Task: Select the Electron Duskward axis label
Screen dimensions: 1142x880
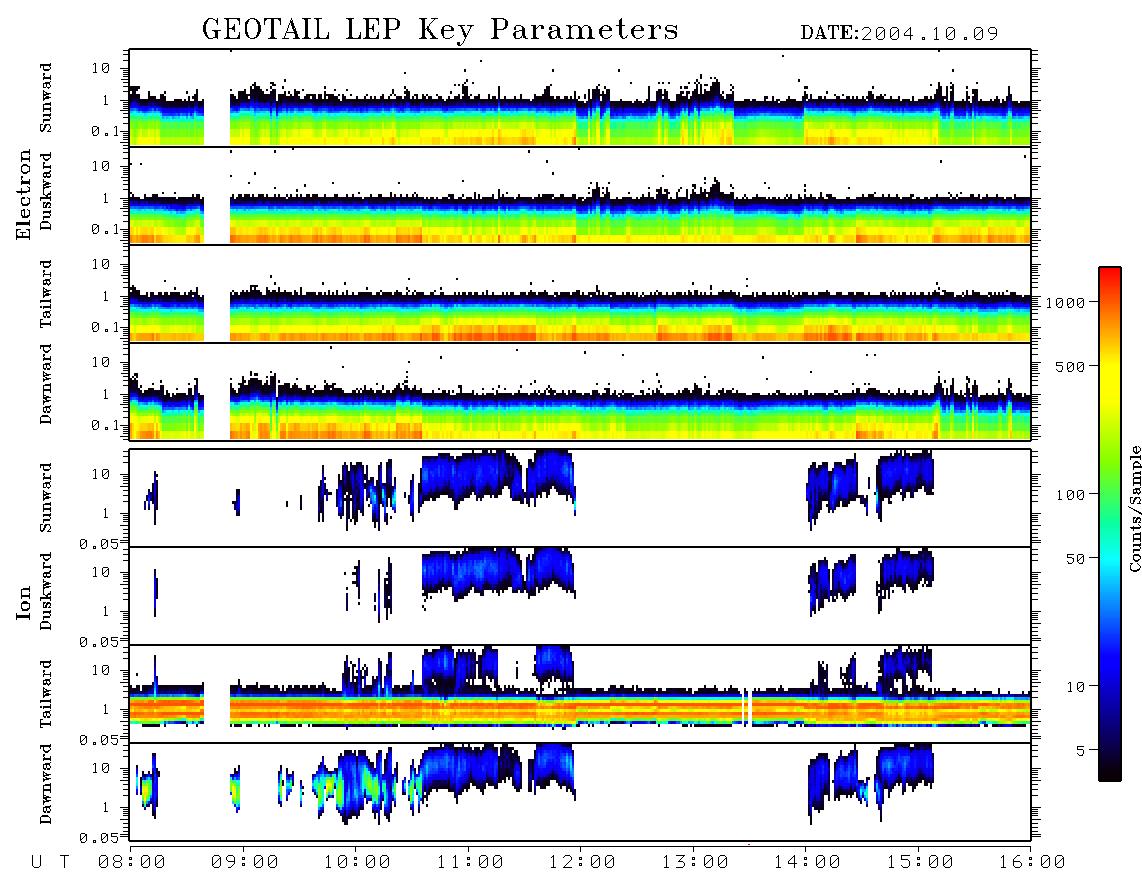Action: pyautogui.click(x=46, y=191)
